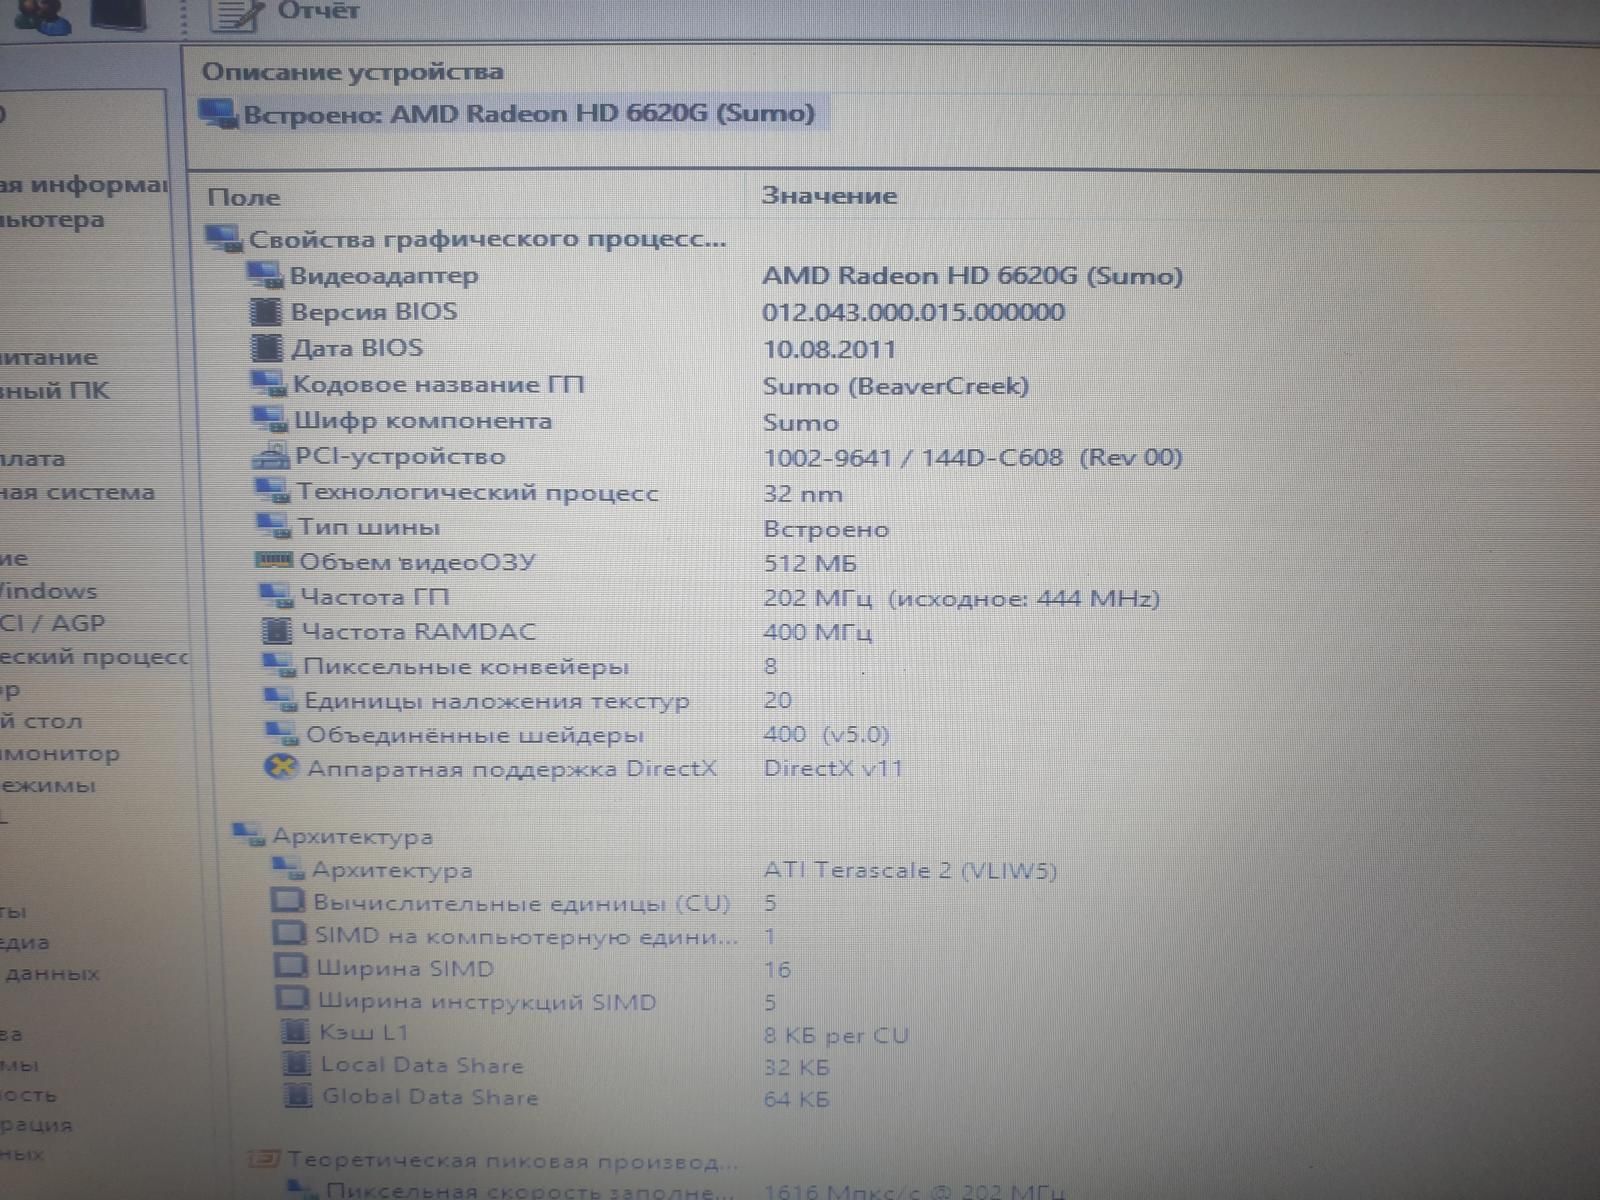Image resolution: width=1600 pixels, height=1200 pixels.
Task: Click the Шифр компонента icon
Action: coord(270,420)
